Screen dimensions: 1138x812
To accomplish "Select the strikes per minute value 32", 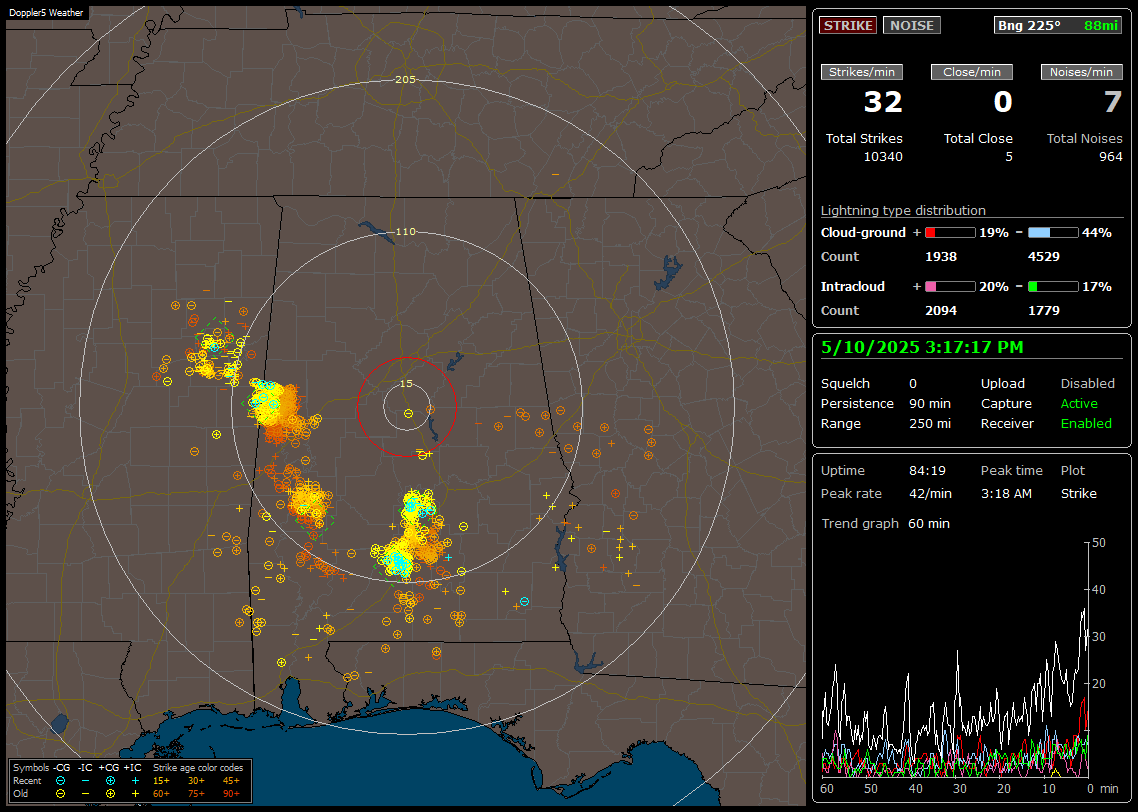I will coord(883,102).
